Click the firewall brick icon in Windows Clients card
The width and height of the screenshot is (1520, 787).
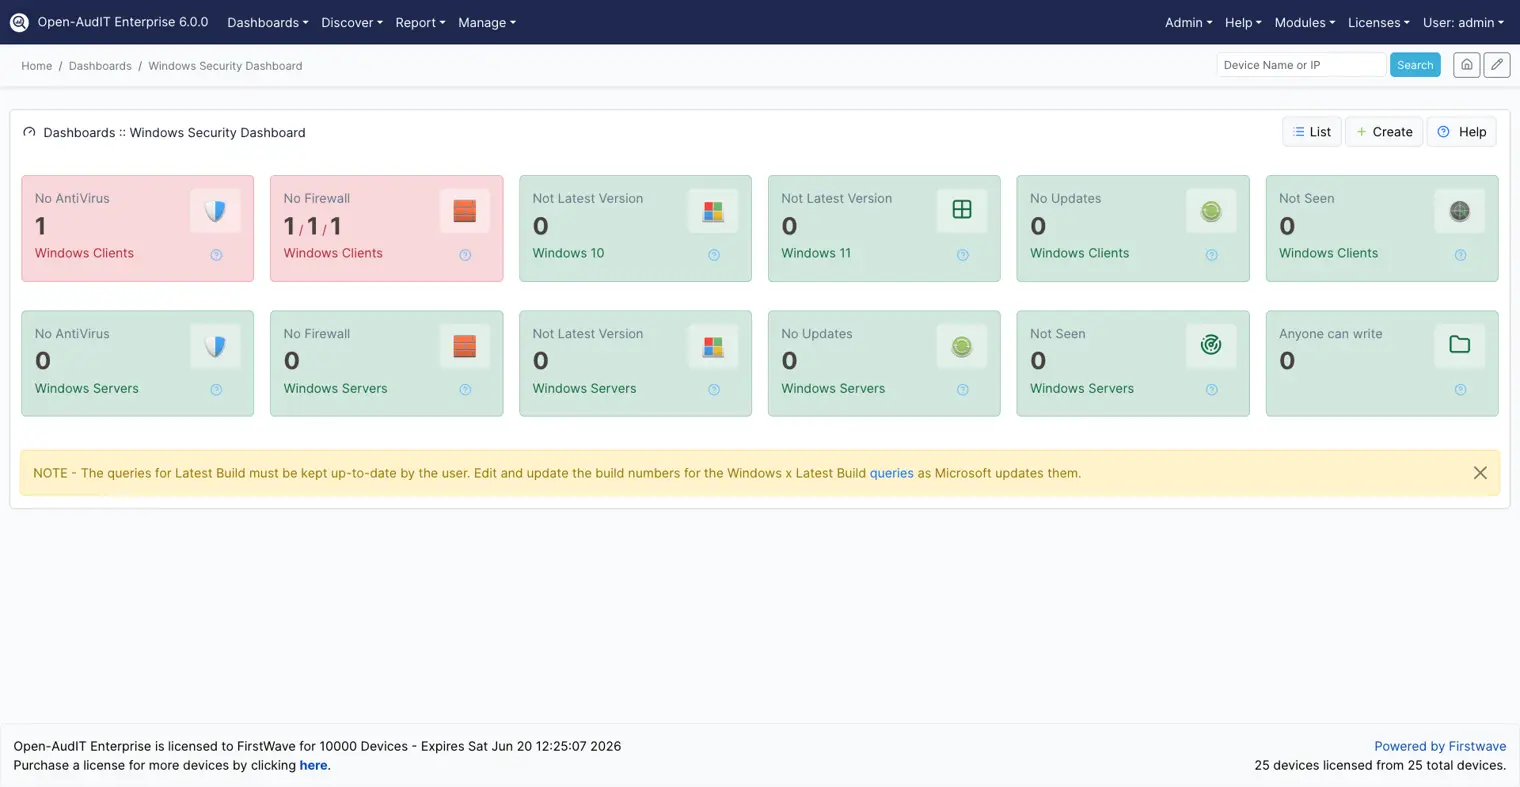[464, 211]
